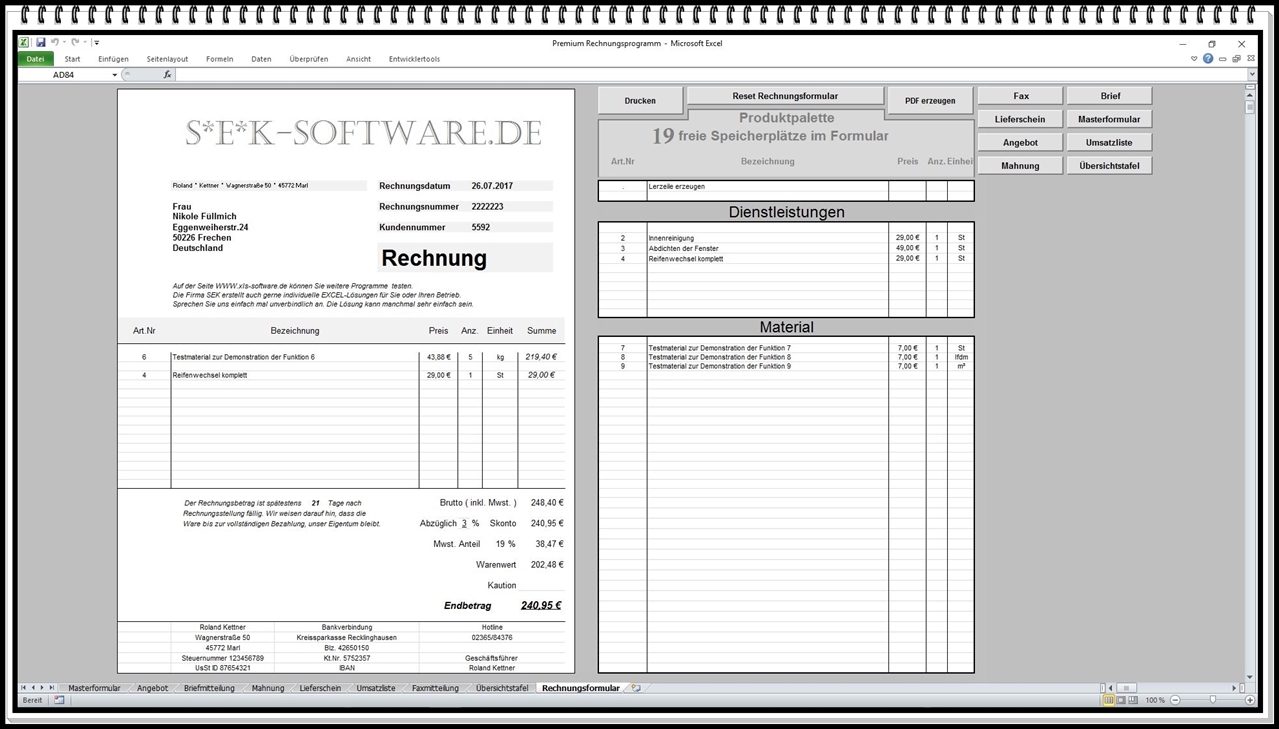The width and height of the screenshot is (1279, 729).
Task: Click the Save icon on Quick Access Toolbar
Action: coord(42,42)
